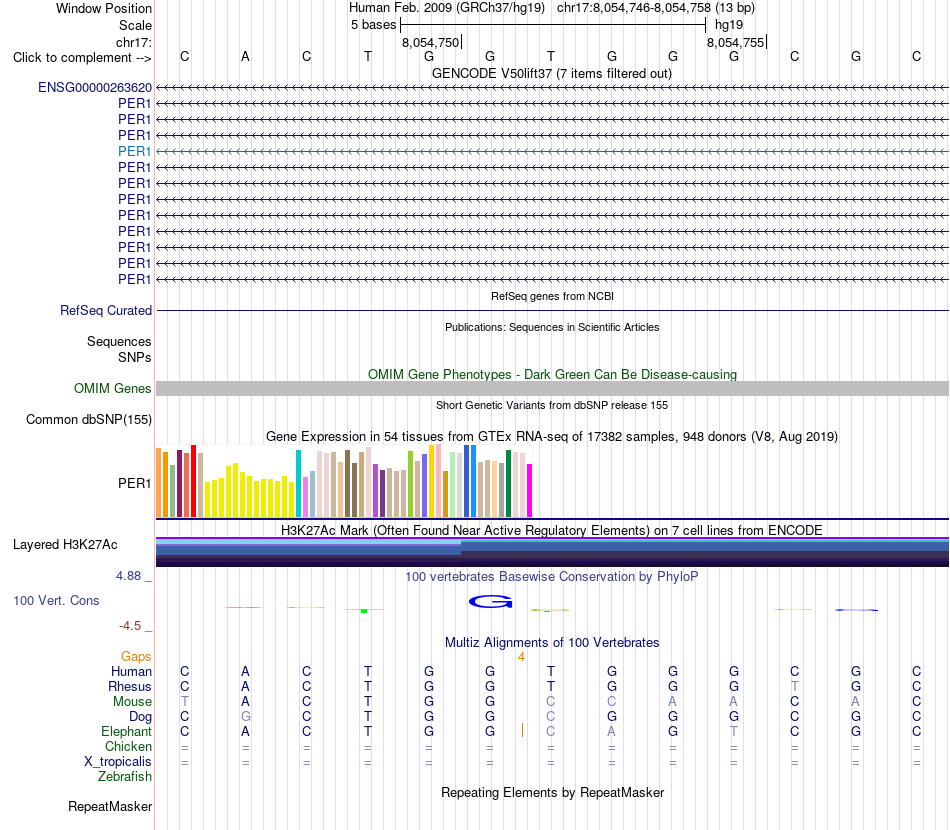Click the 8,054,755 ruler position
Screen dimensions: 950x830
click(736, 42)
